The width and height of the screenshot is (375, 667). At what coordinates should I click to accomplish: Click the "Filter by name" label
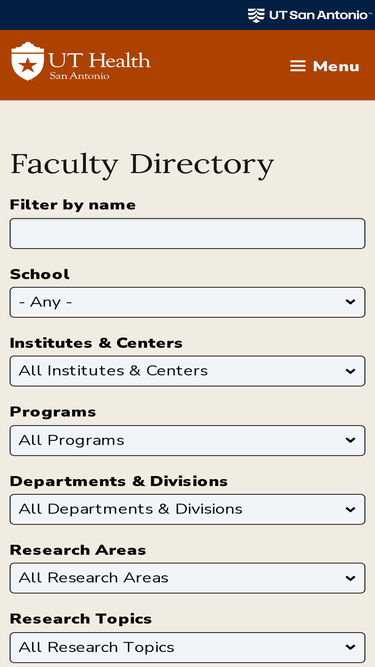click(73, 205)
